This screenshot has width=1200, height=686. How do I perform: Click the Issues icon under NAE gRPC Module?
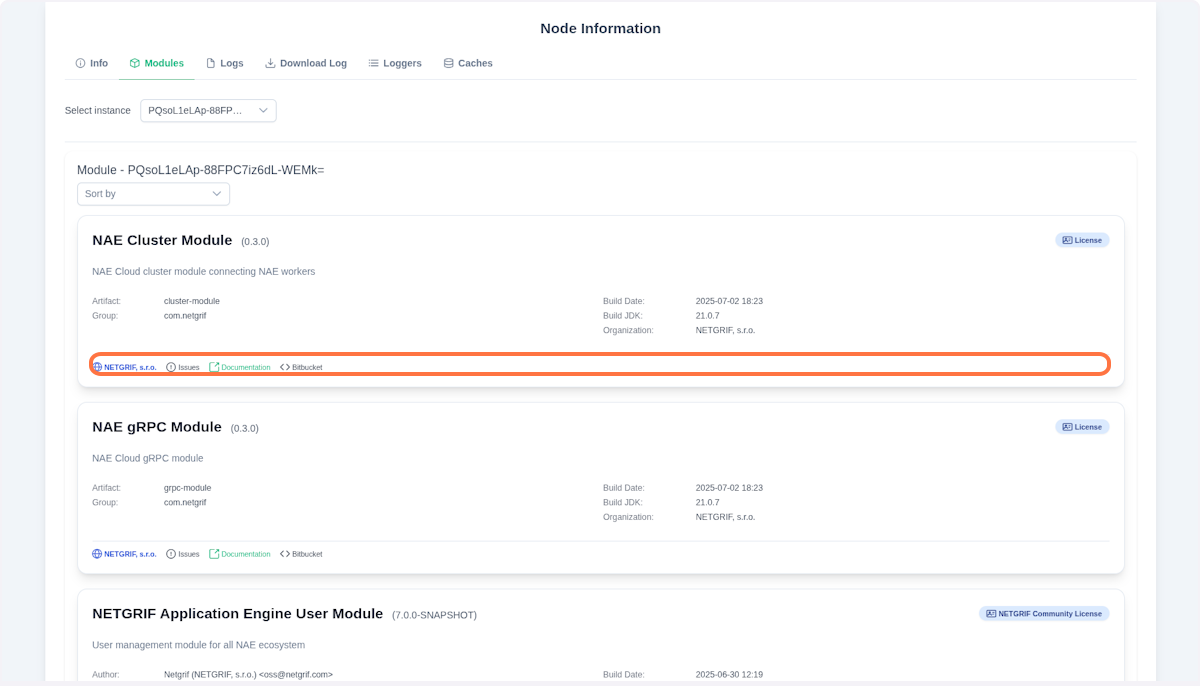pyautogui.click(x=170, y=553)
